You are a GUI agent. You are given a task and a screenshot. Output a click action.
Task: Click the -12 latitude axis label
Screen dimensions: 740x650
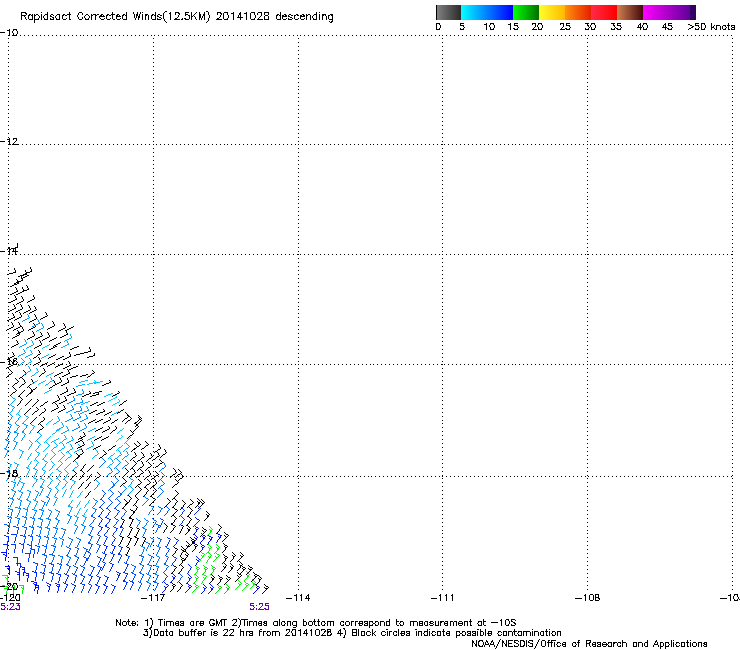(9, 142)
